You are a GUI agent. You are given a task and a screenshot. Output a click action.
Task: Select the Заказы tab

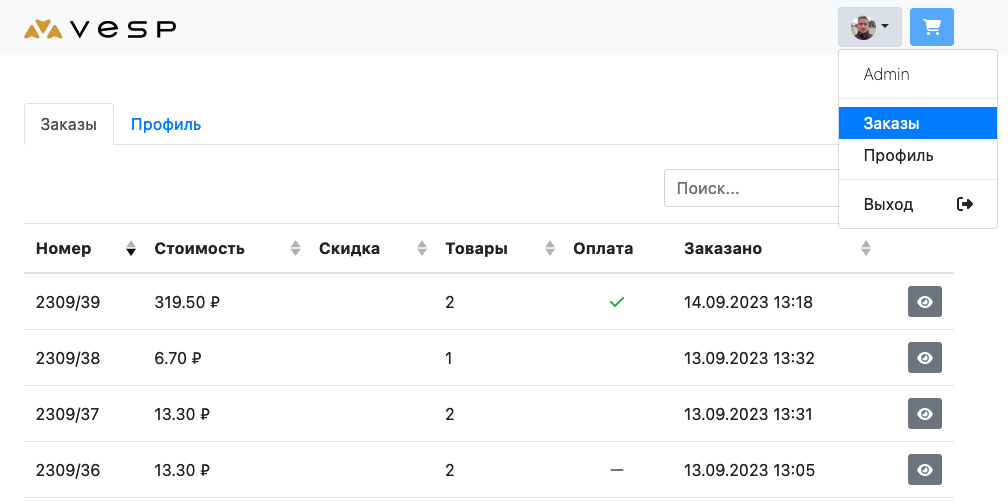pyautogui.click(x=69, y=124)
